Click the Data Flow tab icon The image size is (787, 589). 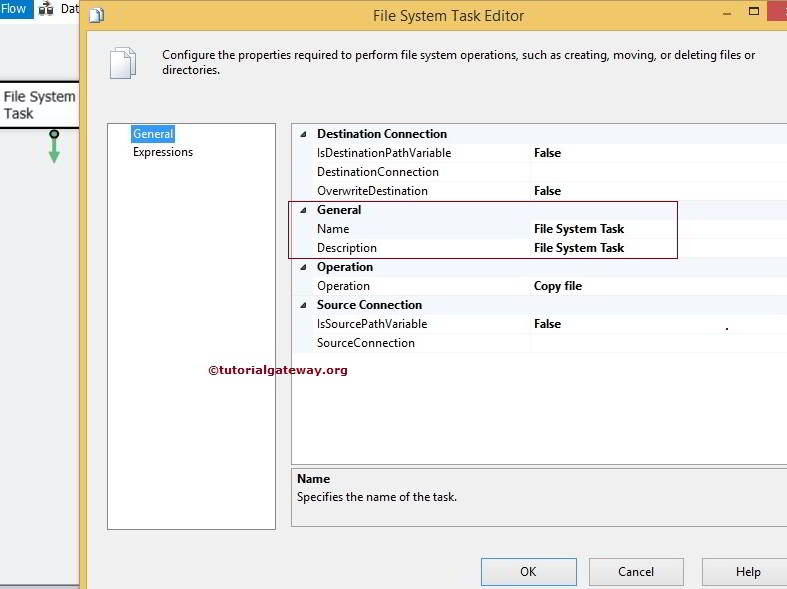(x=46, y=9)
